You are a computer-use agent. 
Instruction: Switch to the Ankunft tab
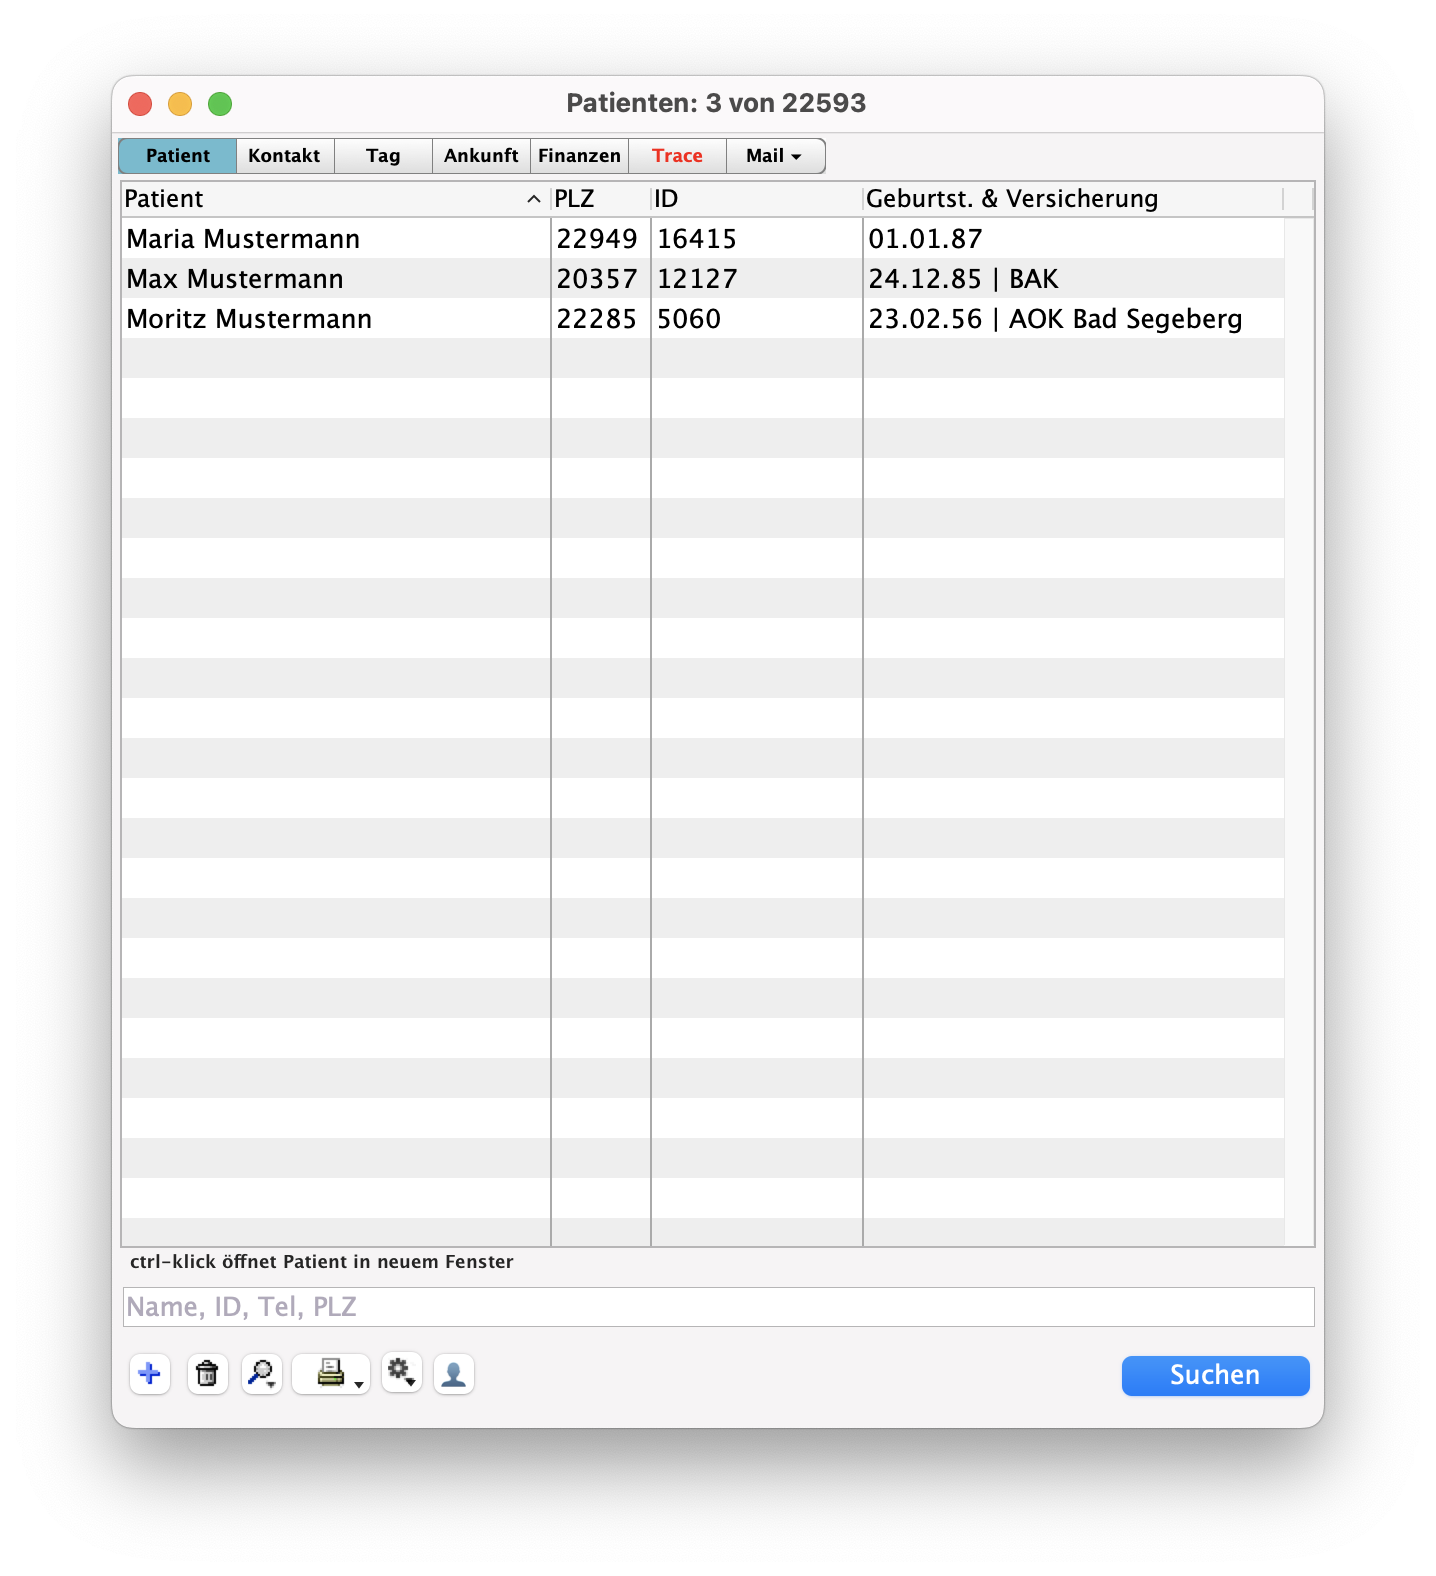(x=481, y=156)
